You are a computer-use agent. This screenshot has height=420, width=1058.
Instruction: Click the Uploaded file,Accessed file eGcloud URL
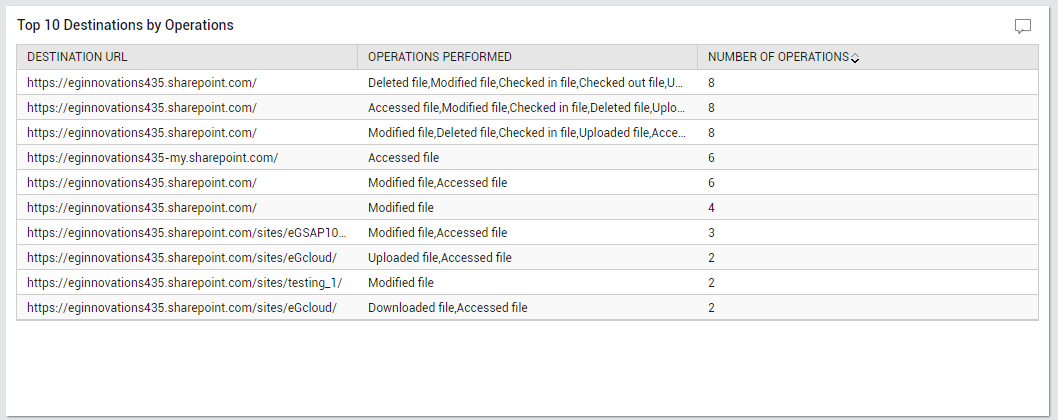click(x=182, y=257)
